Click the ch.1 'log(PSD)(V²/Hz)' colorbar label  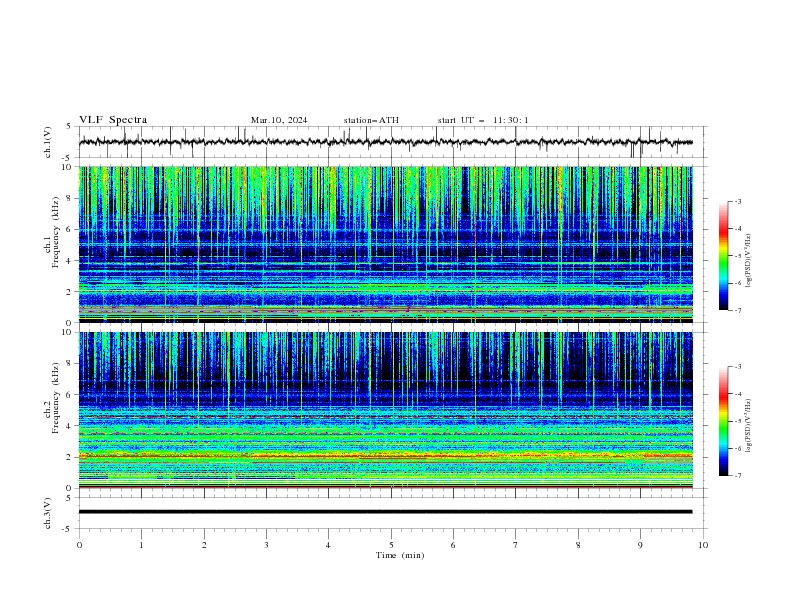749,261
